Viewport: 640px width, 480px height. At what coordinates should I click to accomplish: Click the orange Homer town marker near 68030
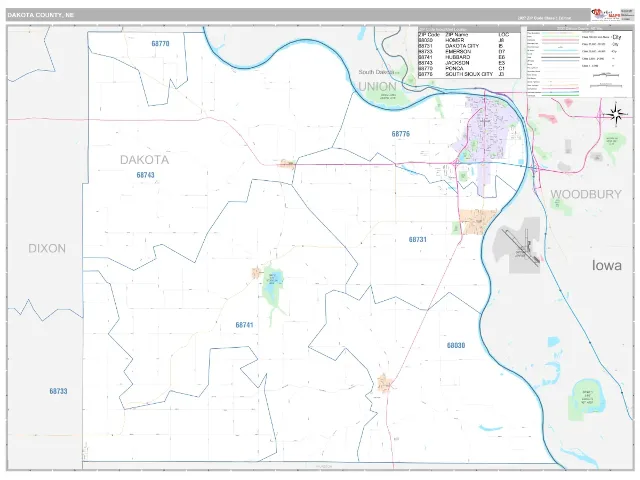pyautogui.click(x=384, y=383)
